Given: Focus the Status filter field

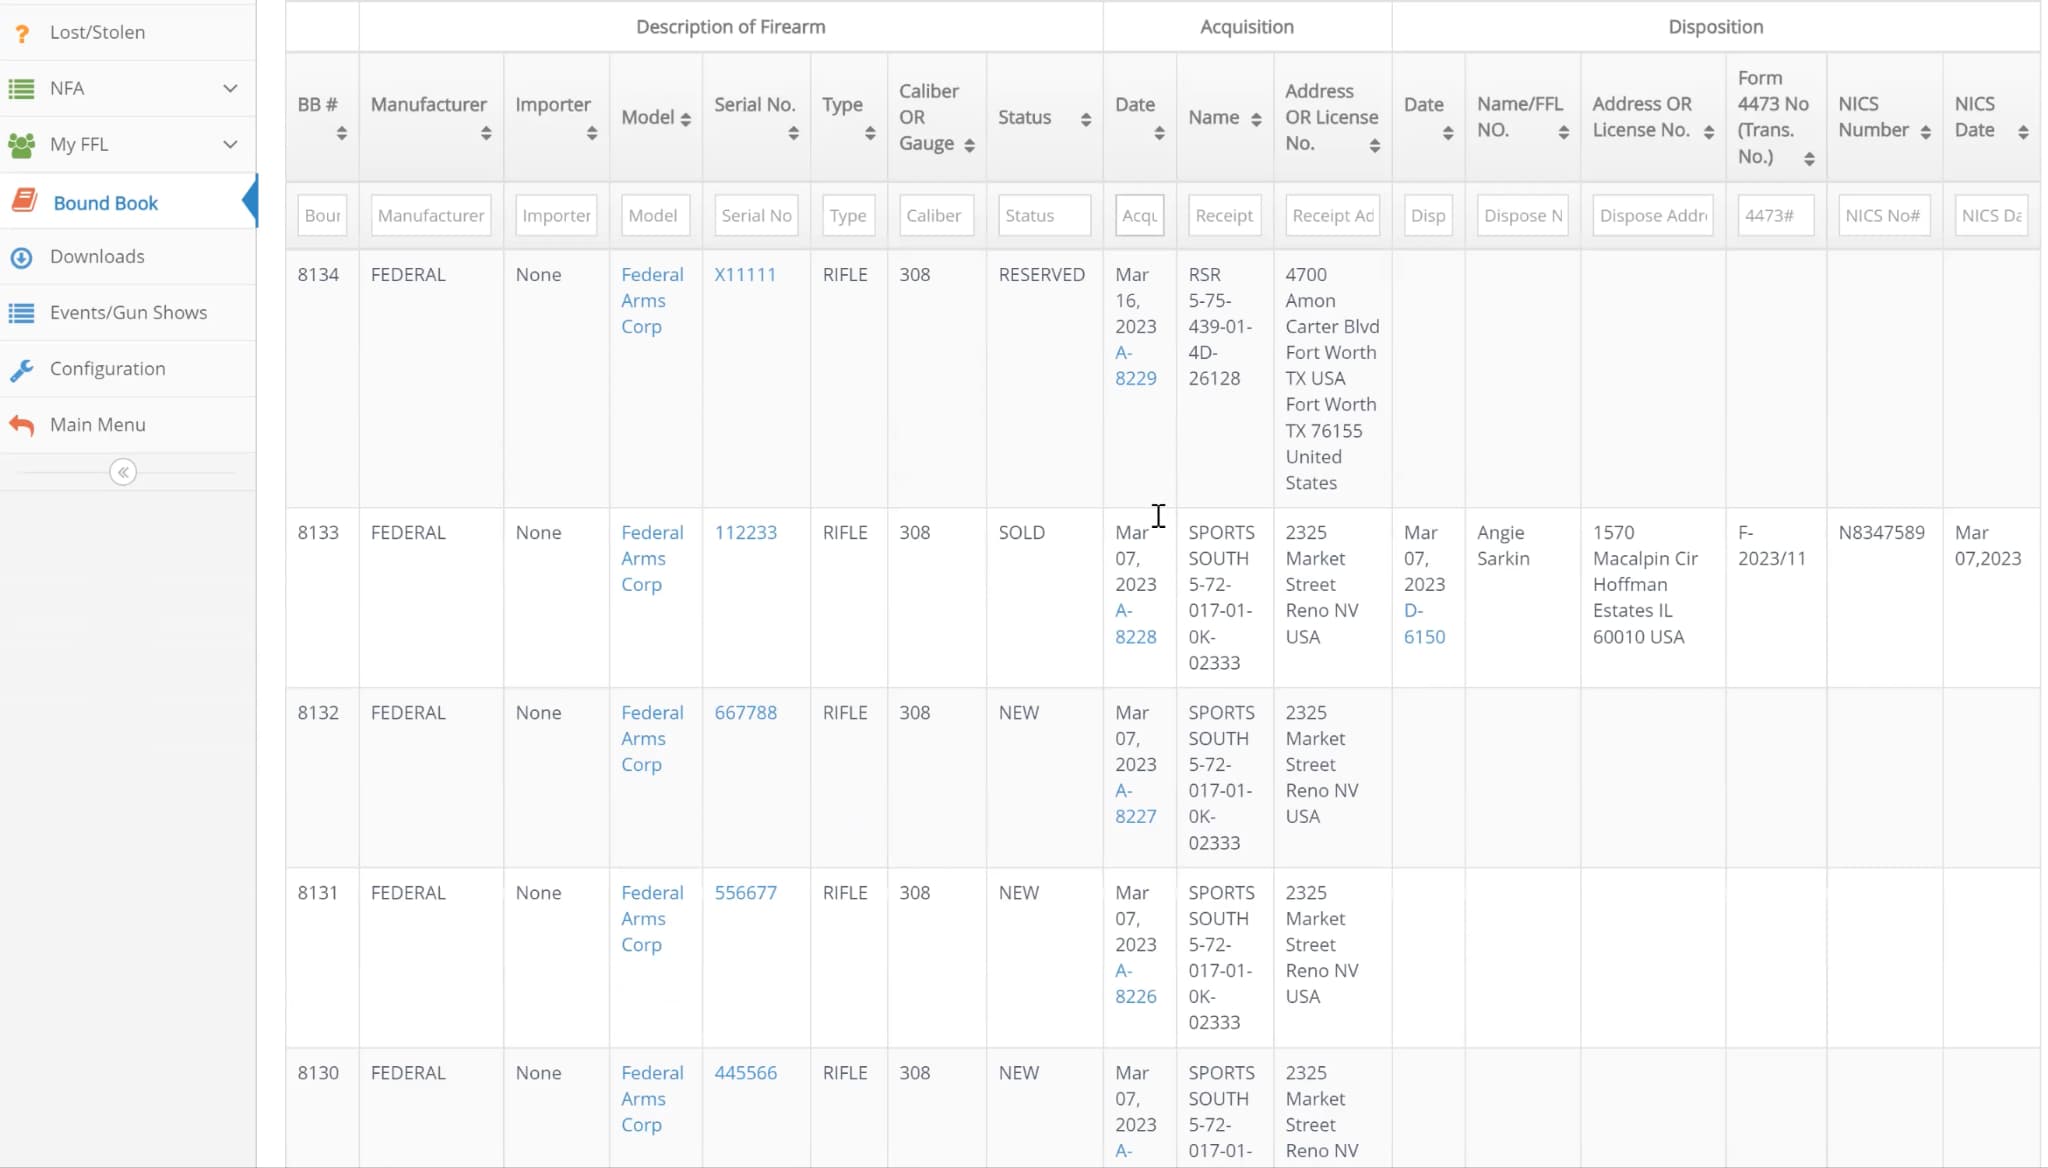Looking at the screenshot, I should tap(1044, 216).
